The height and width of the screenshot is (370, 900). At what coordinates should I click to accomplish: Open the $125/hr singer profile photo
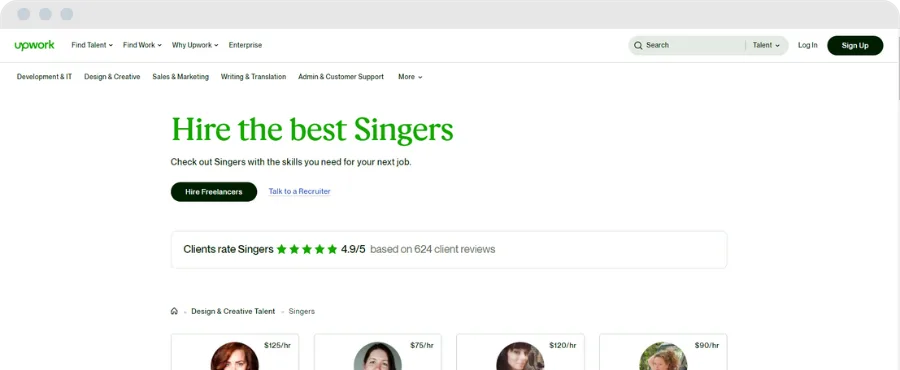[x=235, y=356]
